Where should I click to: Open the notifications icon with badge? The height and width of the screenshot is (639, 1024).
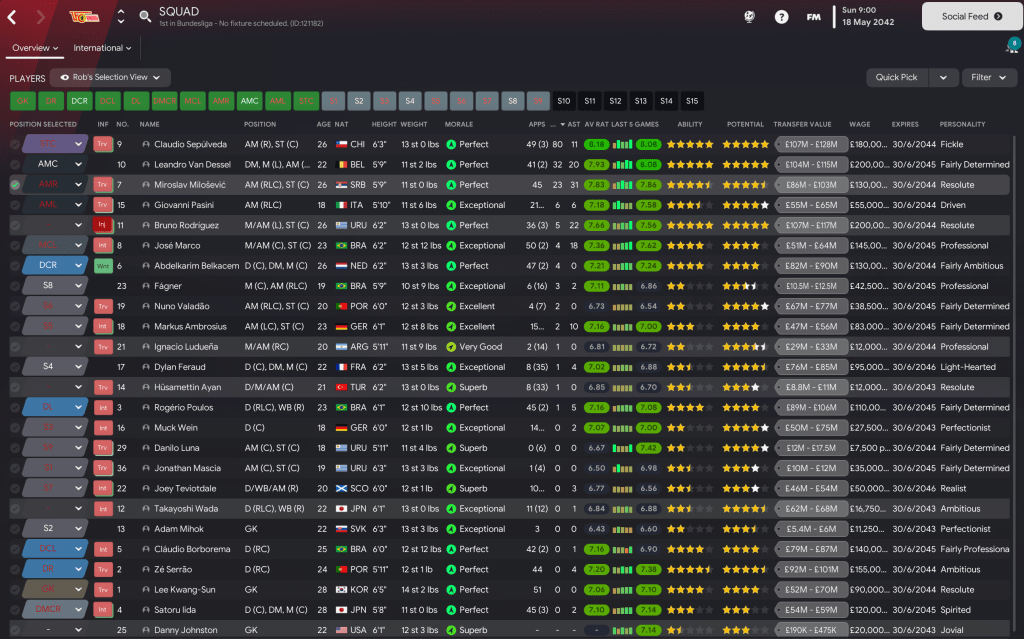(1011, 46)
